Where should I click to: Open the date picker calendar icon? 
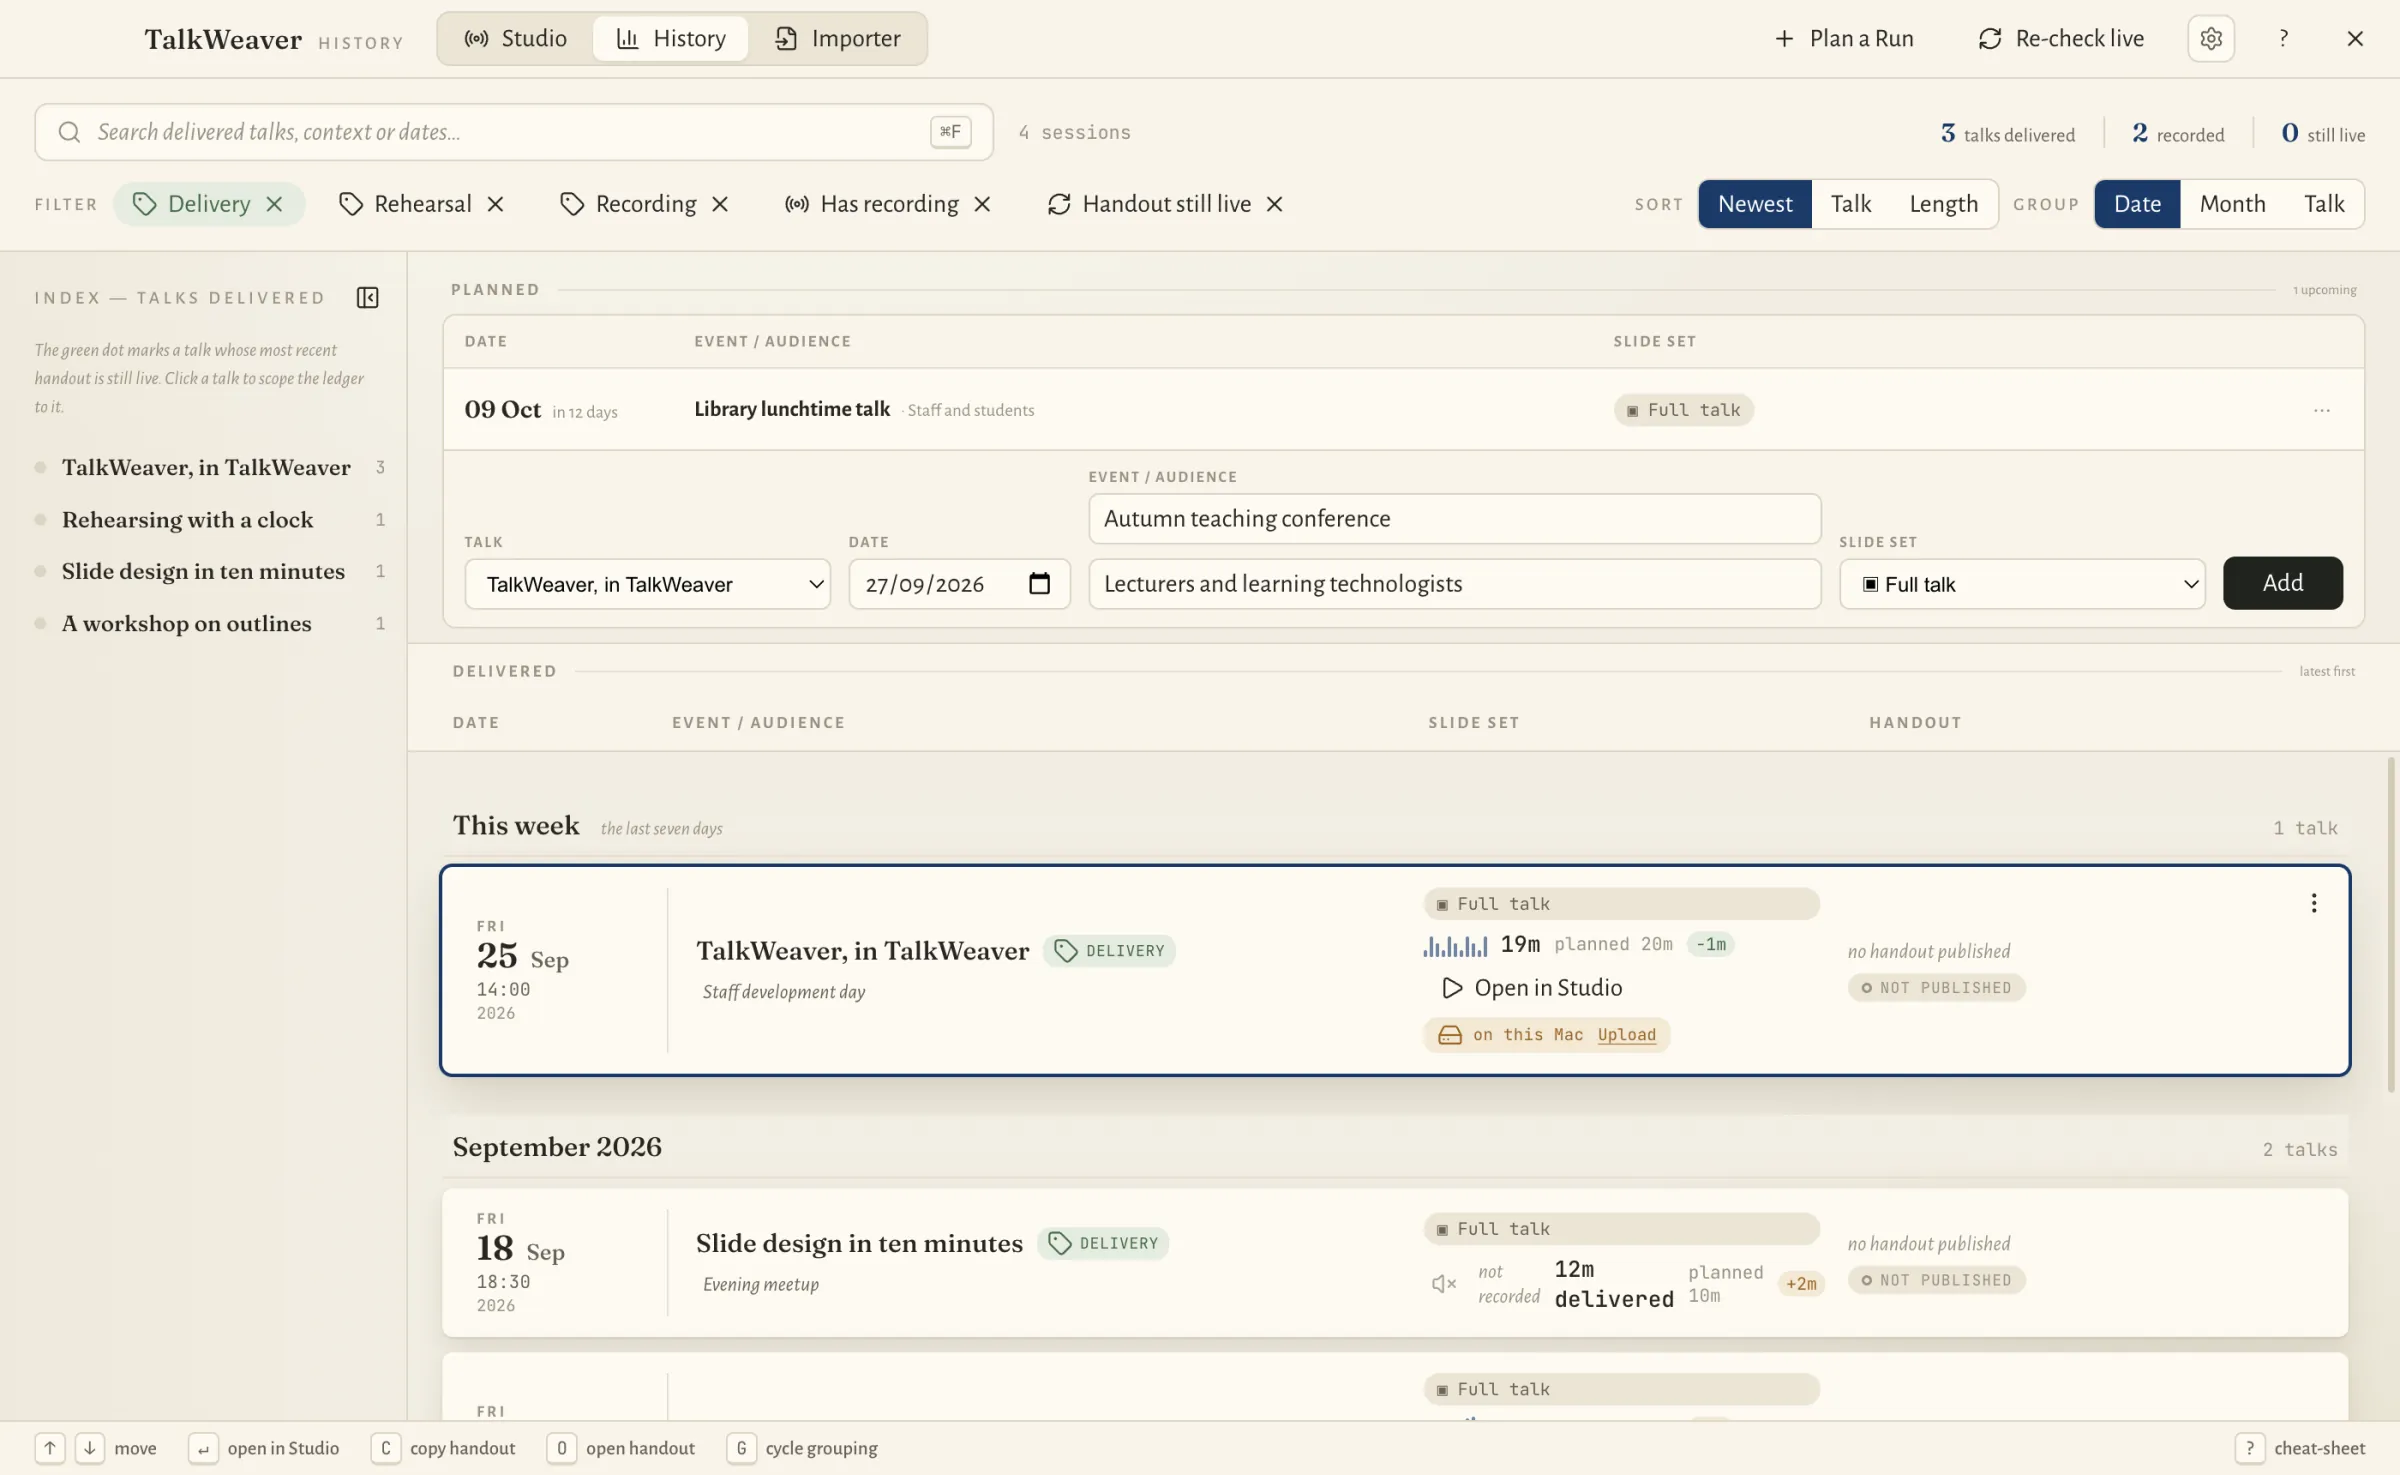click(1039, 583)
